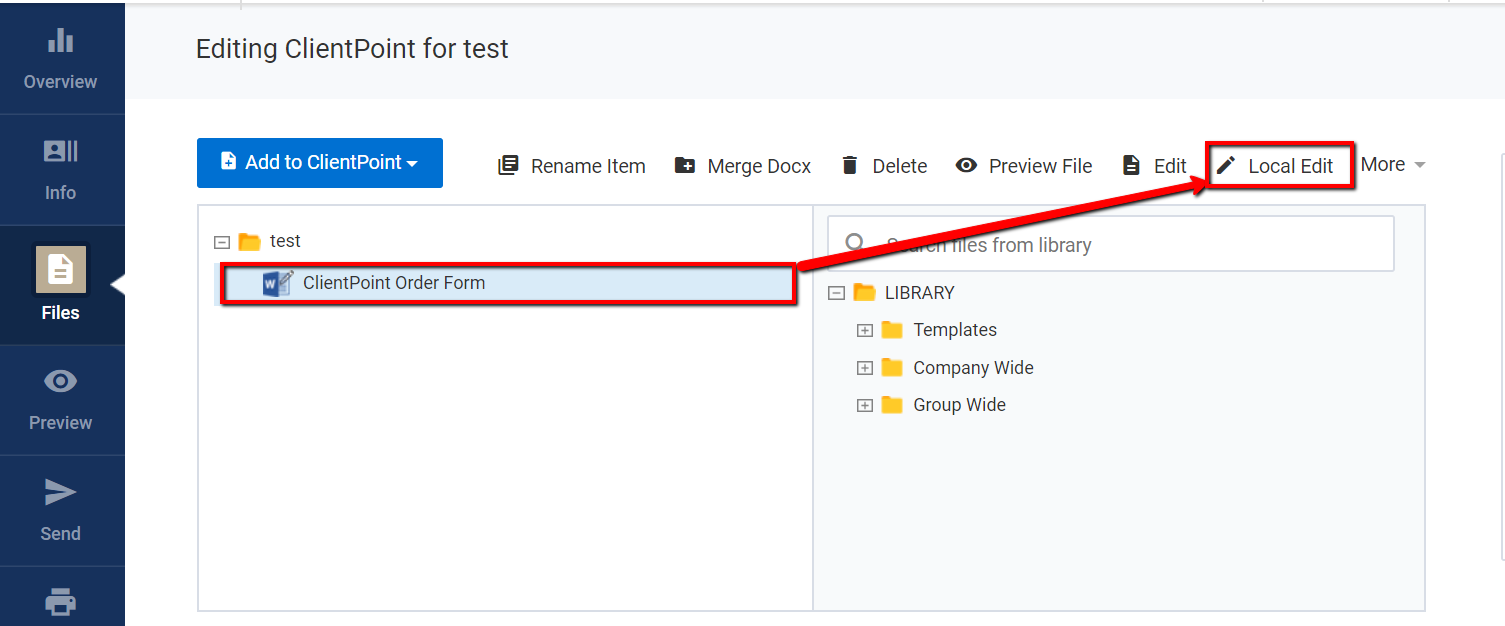Select the Files section icon
This screenshot has width=1505, height=626.
61,270
